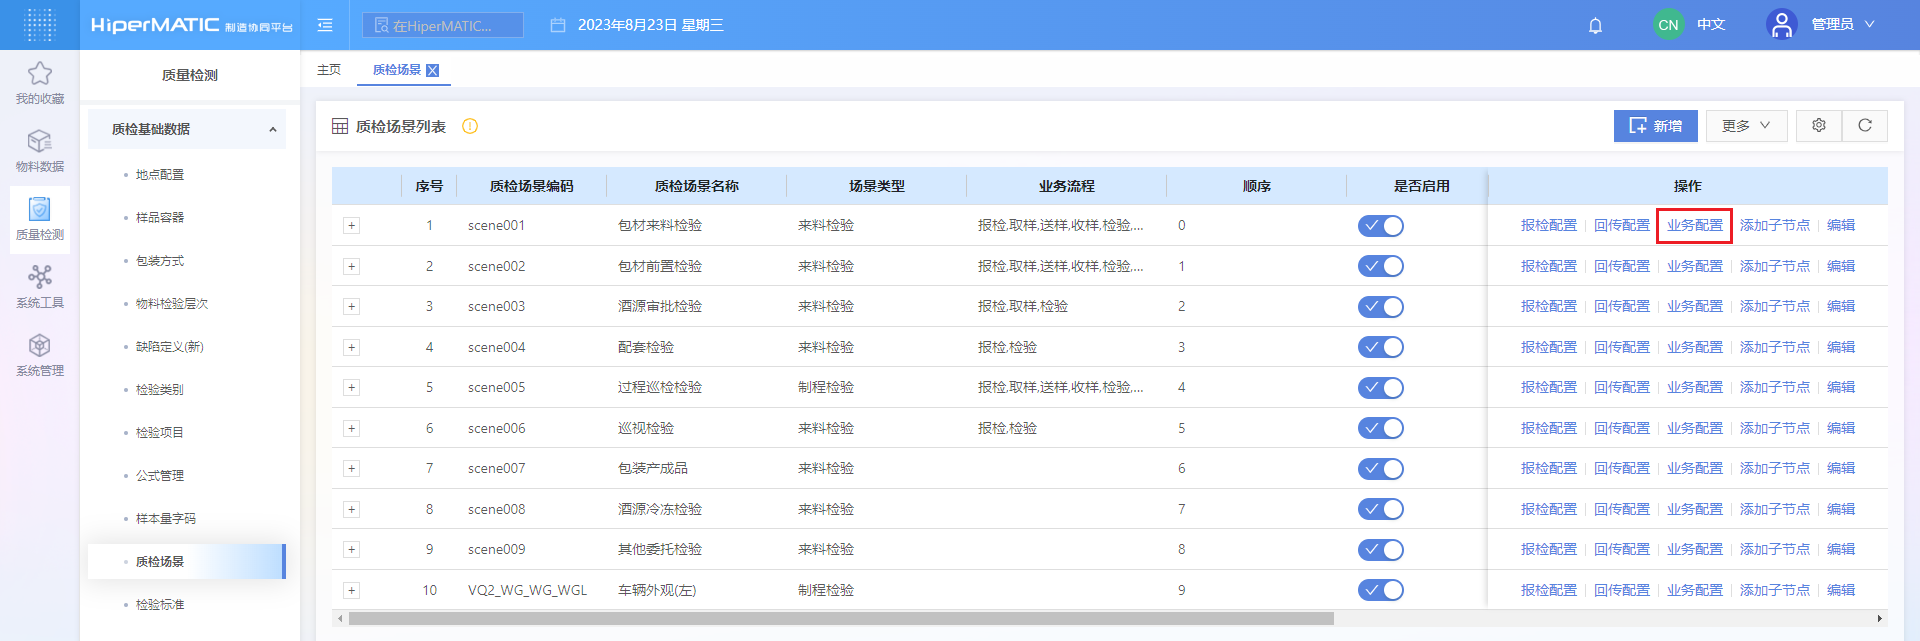The height and width of the screenshot is (641, 1920).
Task: Collapse the 质检基础数据 menu group
Action: click(187, 129)
